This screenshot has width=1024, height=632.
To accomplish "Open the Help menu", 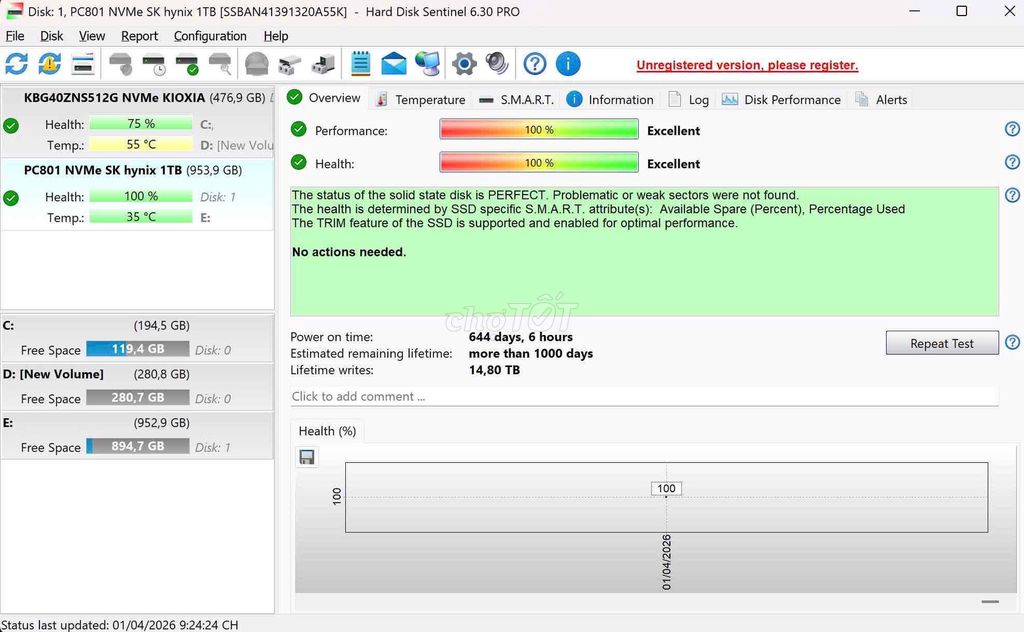I will pyautogui.click(x=276, y=36).
